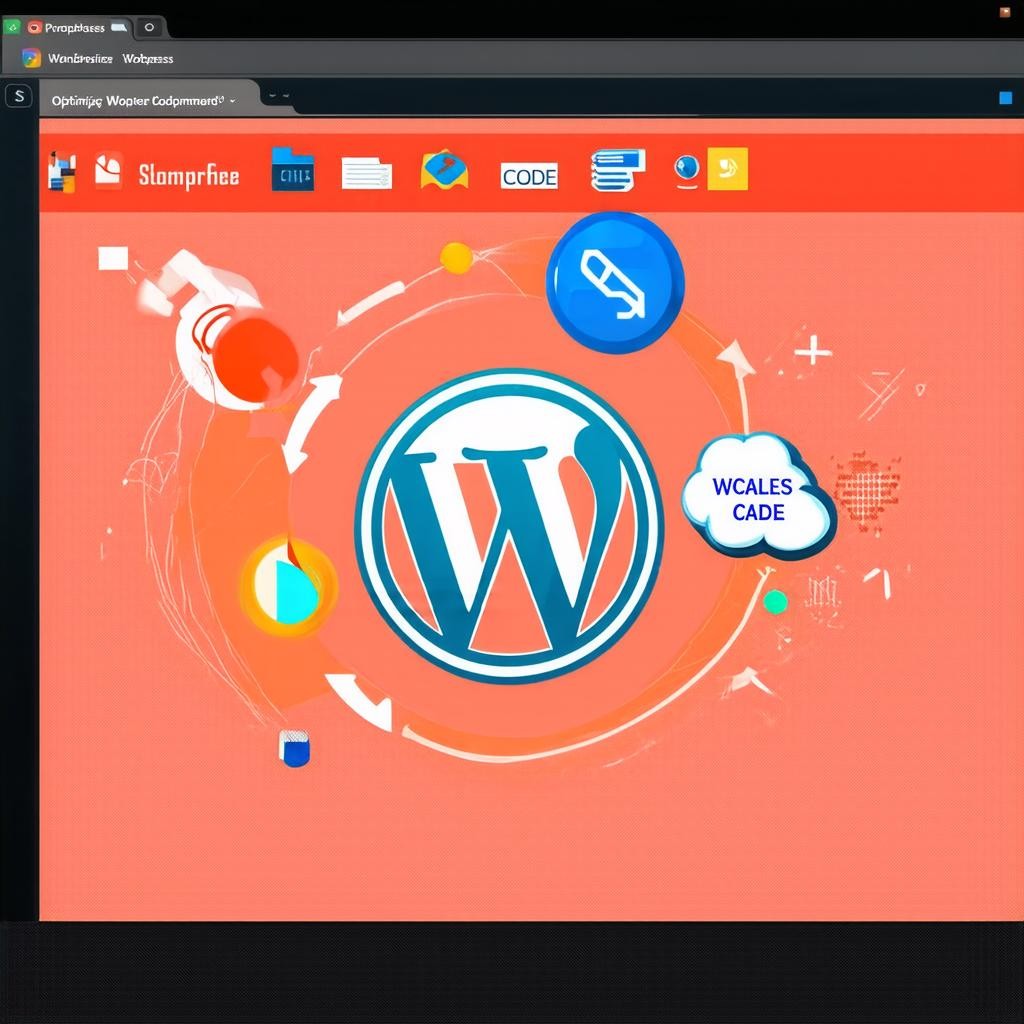This screenshot has width=1024, height=1024.
Task: Click the blue pen circle icon
Action: 615,281
